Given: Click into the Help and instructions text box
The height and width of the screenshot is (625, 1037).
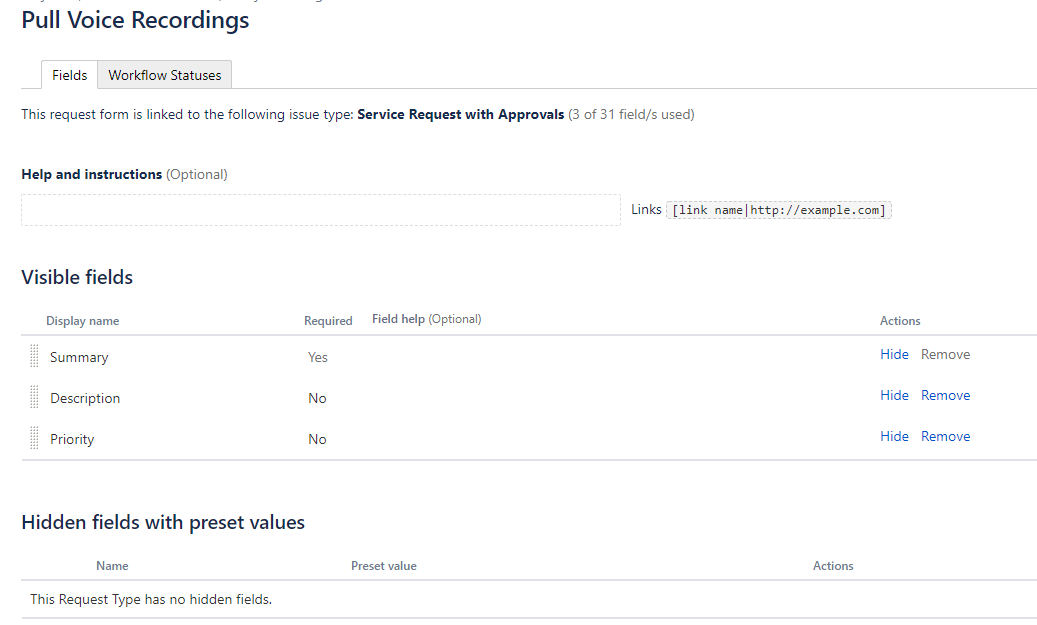Looking at the screenshot, I should click(x=321, y=210).
